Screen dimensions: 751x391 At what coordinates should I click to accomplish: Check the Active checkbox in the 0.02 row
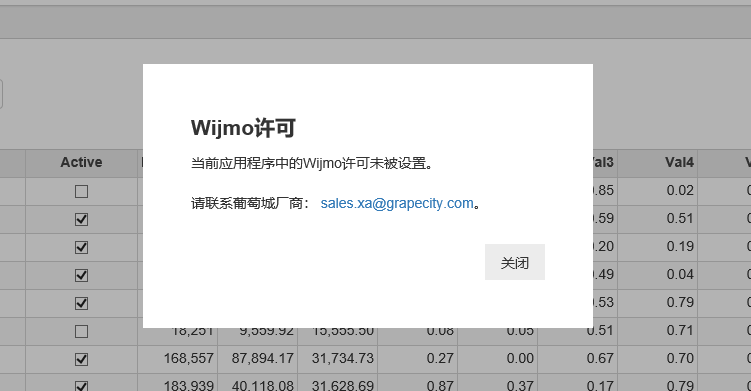pyautogui.click(x=81, y=192)
